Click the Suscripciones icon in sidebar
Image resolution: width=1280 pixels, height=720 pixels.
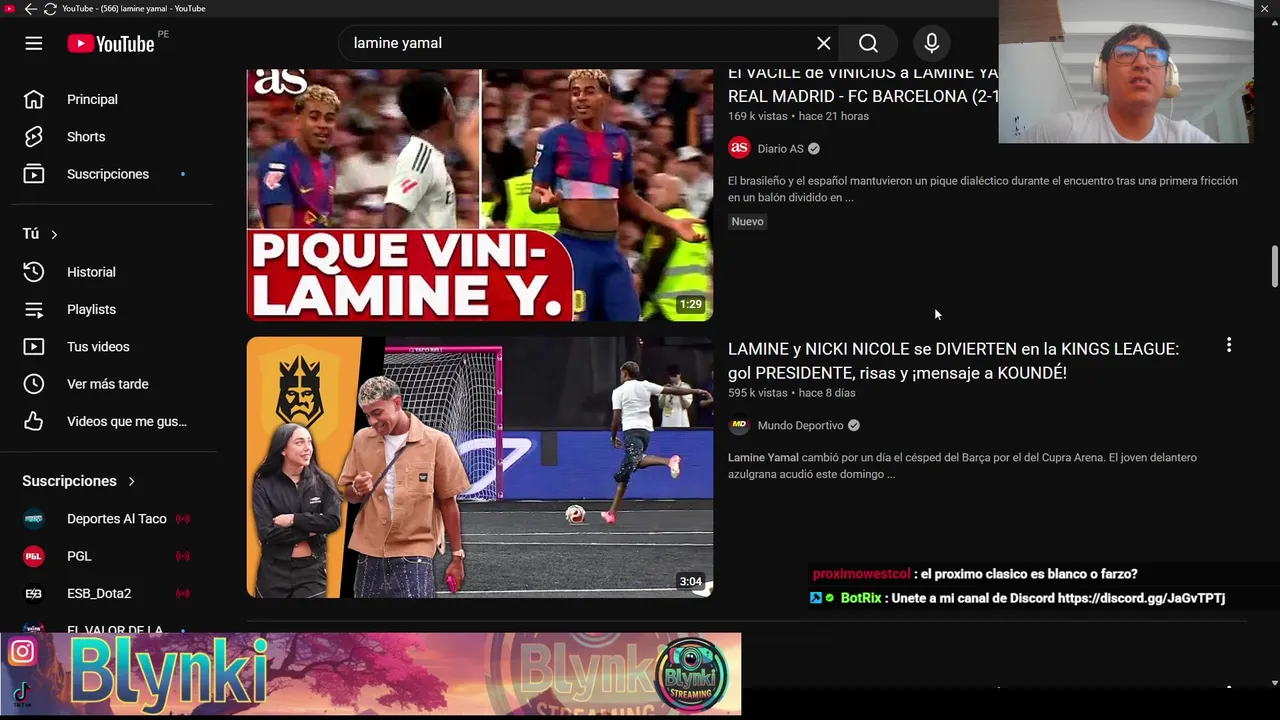click(34, 174)
